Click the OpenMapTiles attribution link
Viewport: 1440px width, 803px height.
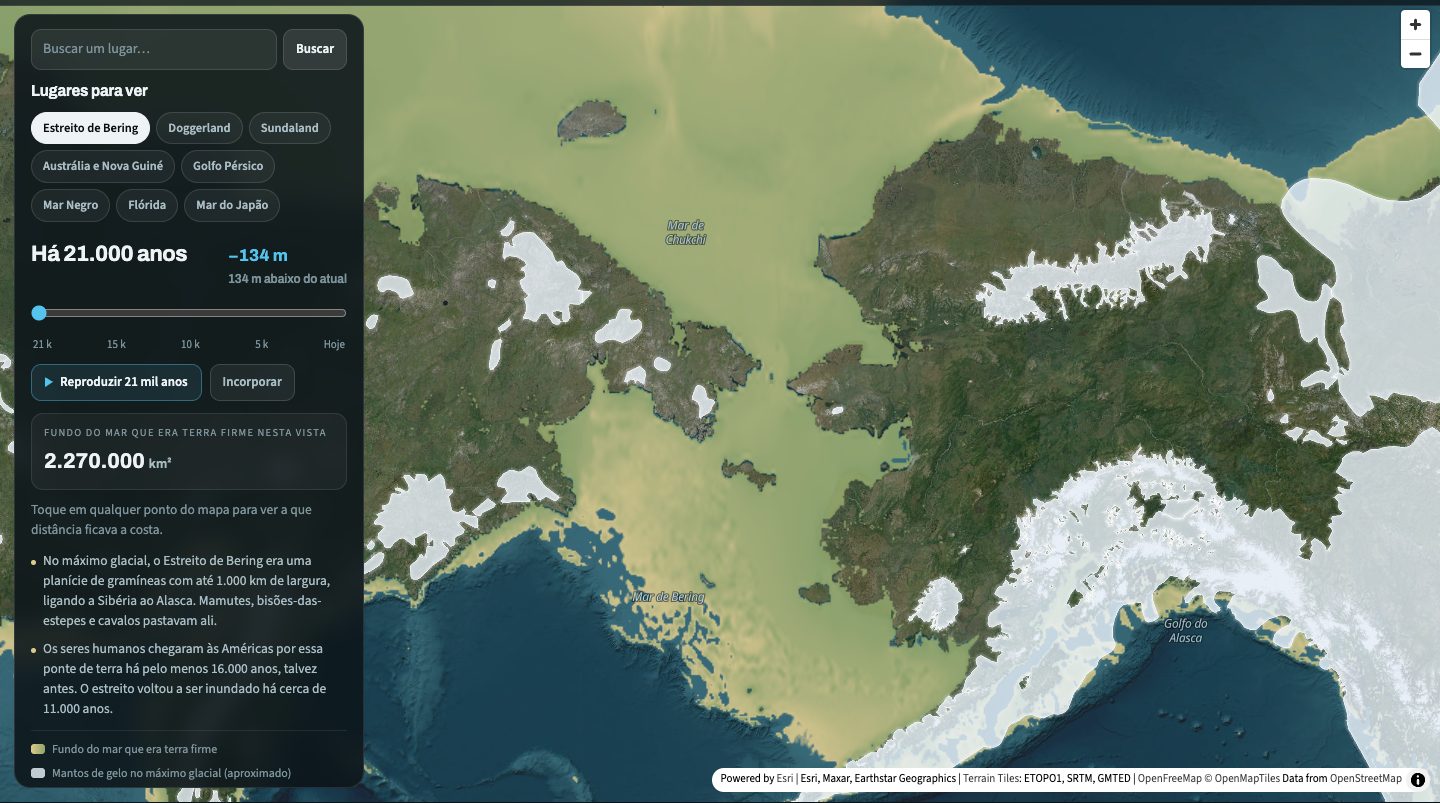point(1243,779)
